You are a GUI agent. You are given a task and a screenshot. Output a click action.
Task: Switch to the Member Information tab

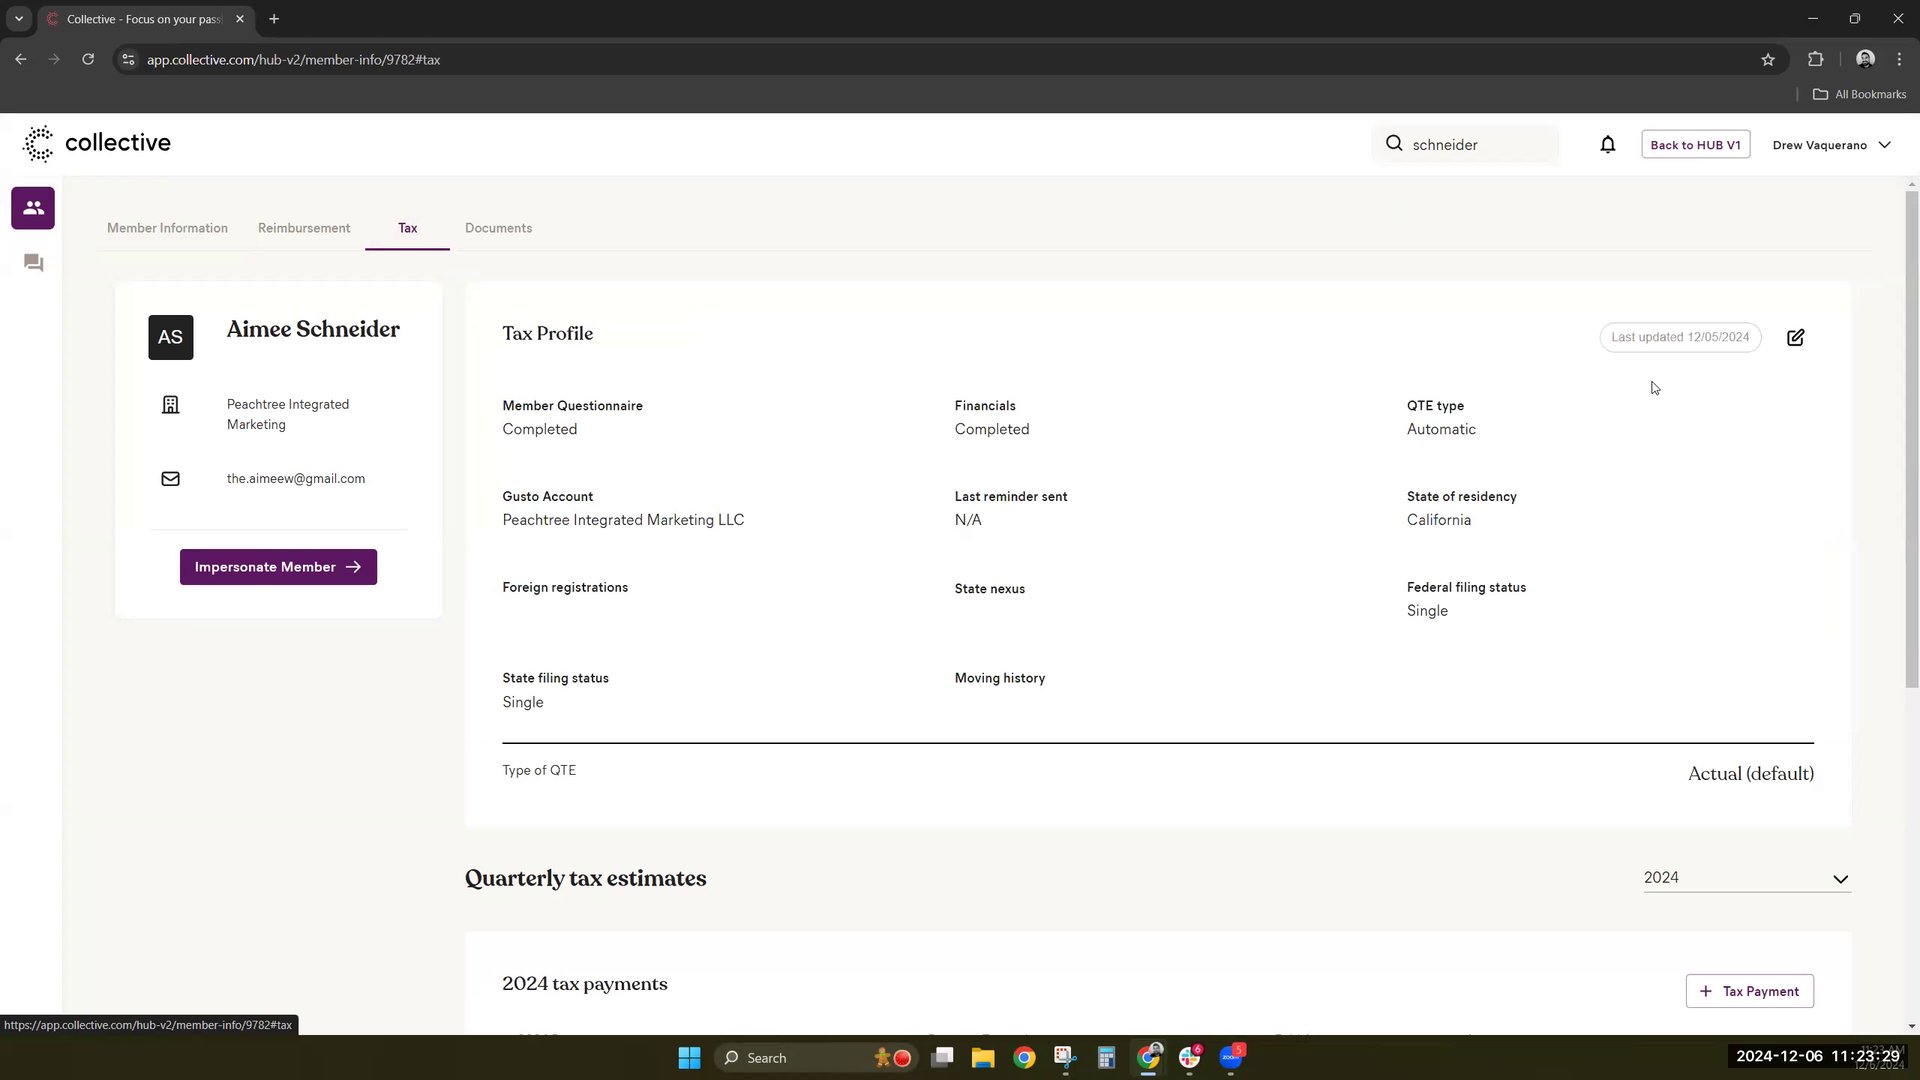(x=167, y=228)
